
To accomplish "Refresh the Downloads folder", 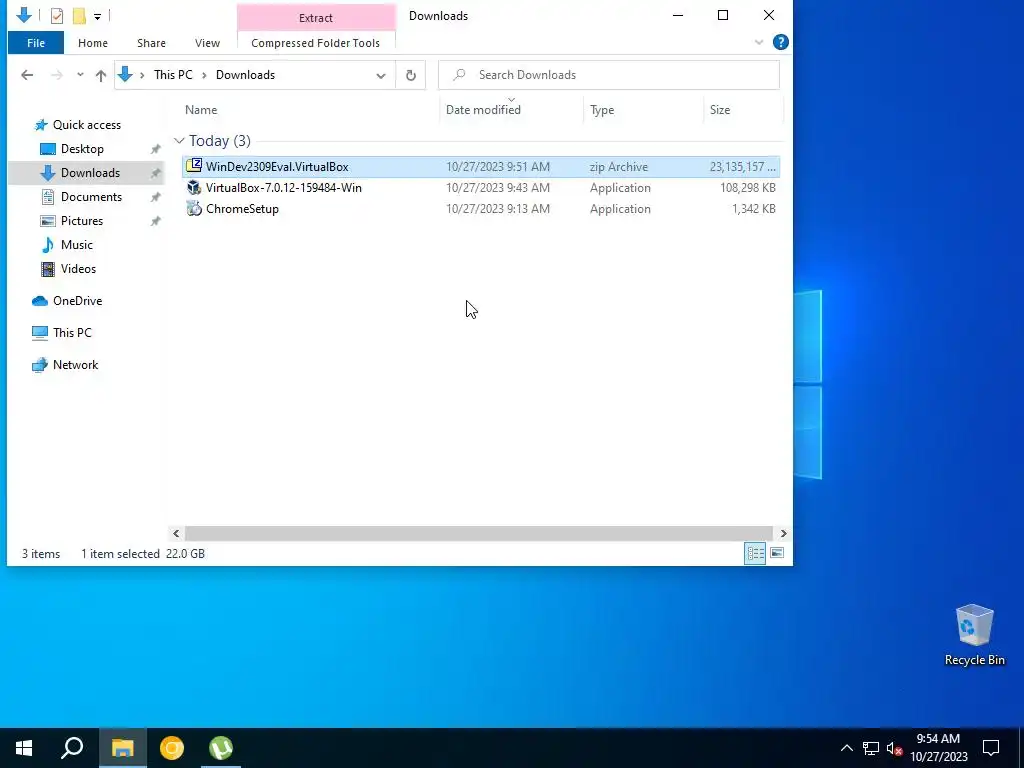I will click(x=411, y=75).
